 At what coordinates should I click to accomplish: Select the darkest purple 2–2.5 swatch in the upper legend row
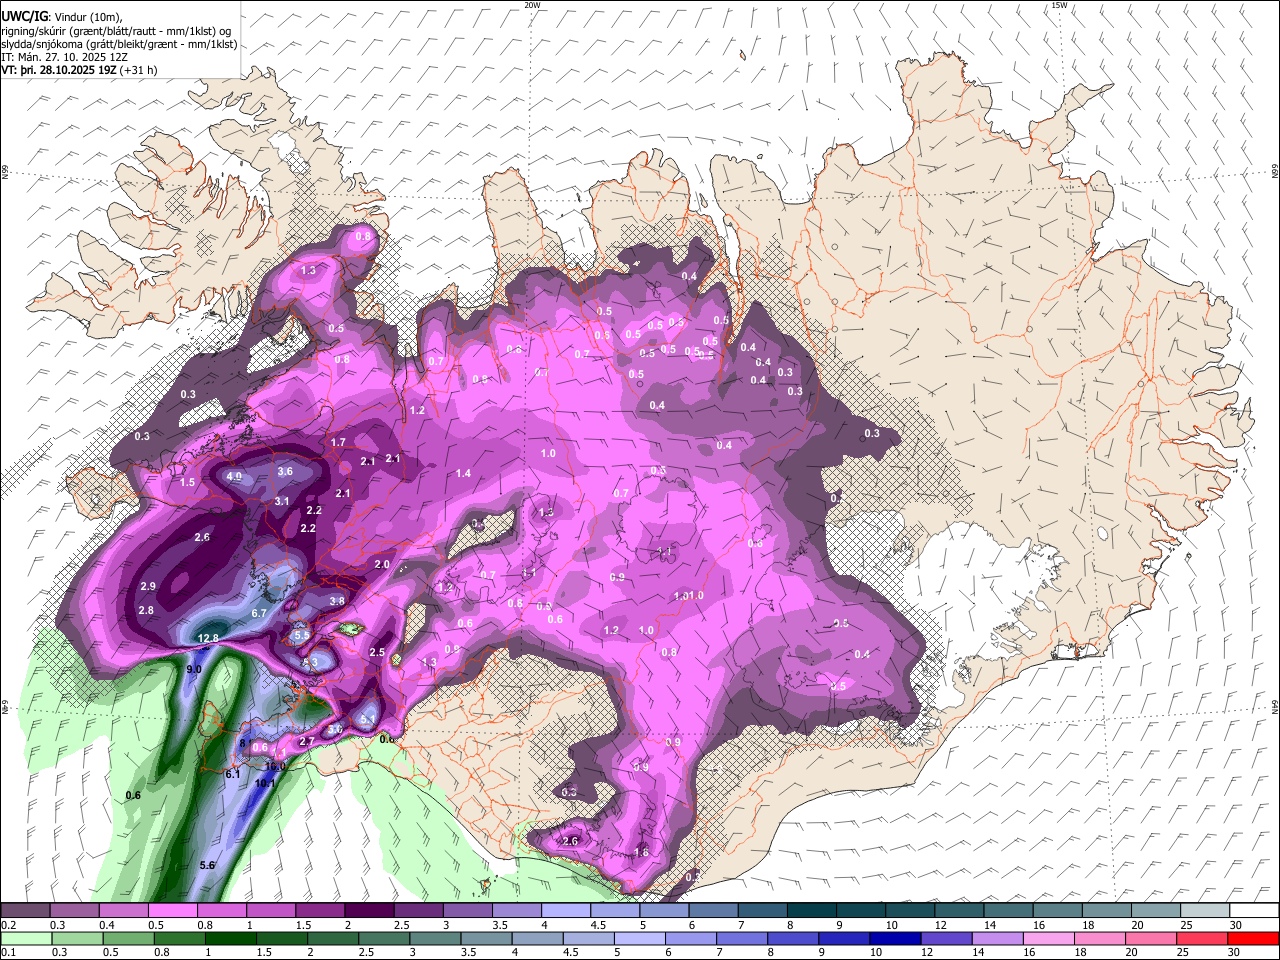[368, 910]
